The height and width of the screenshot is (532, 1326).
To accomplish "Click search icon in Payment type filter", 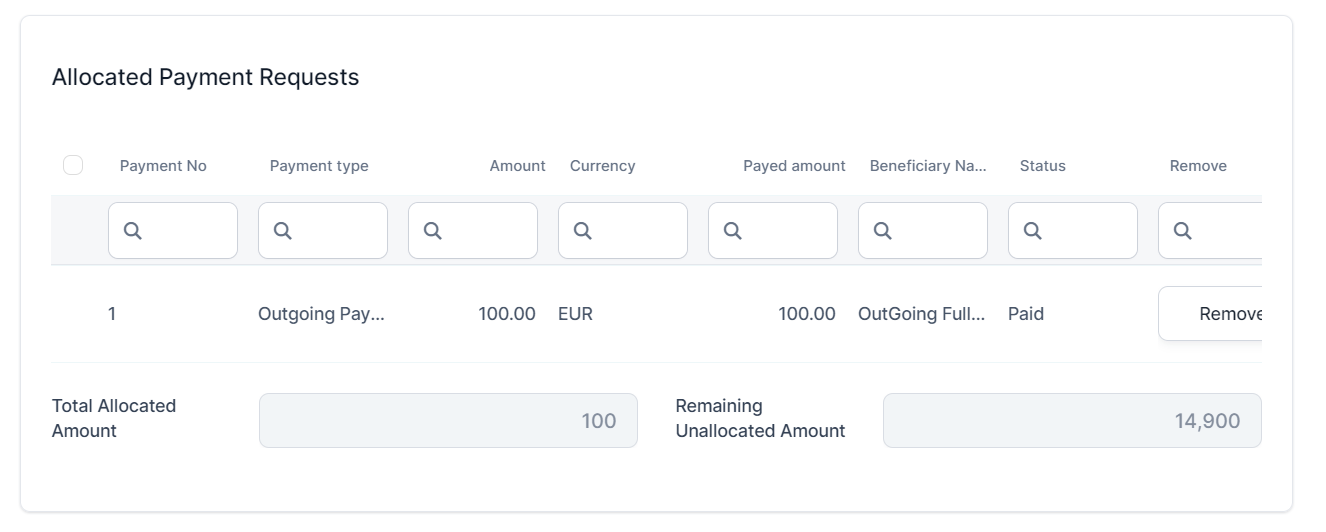I will click(283, 231).
